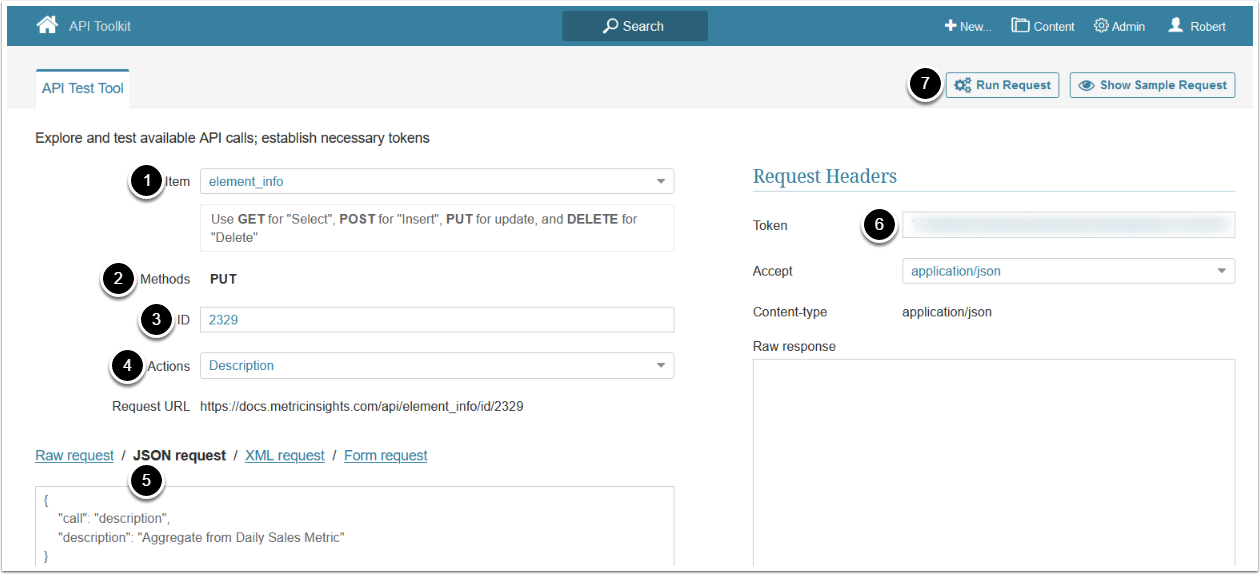Click the Admin gear icon

coord(1101,26)
